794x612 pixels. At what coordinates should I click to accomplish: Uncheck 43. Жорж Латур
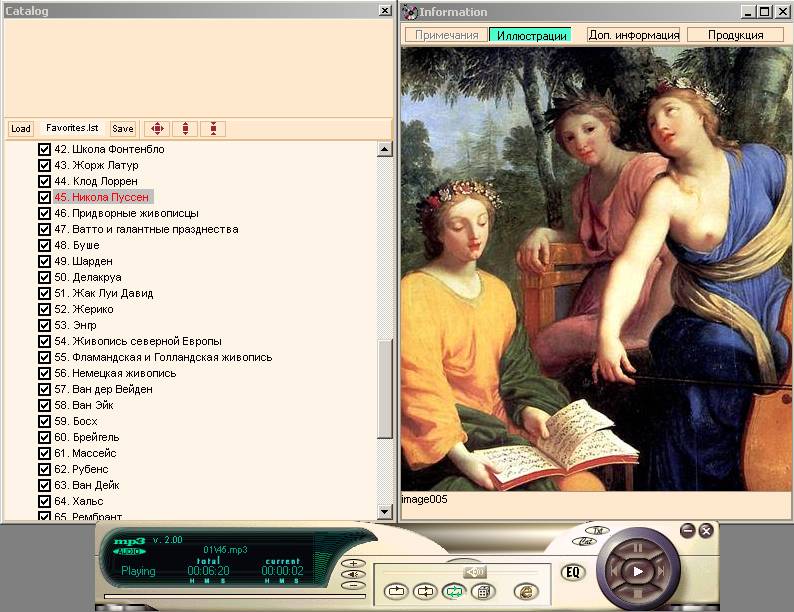pos(45,166)
